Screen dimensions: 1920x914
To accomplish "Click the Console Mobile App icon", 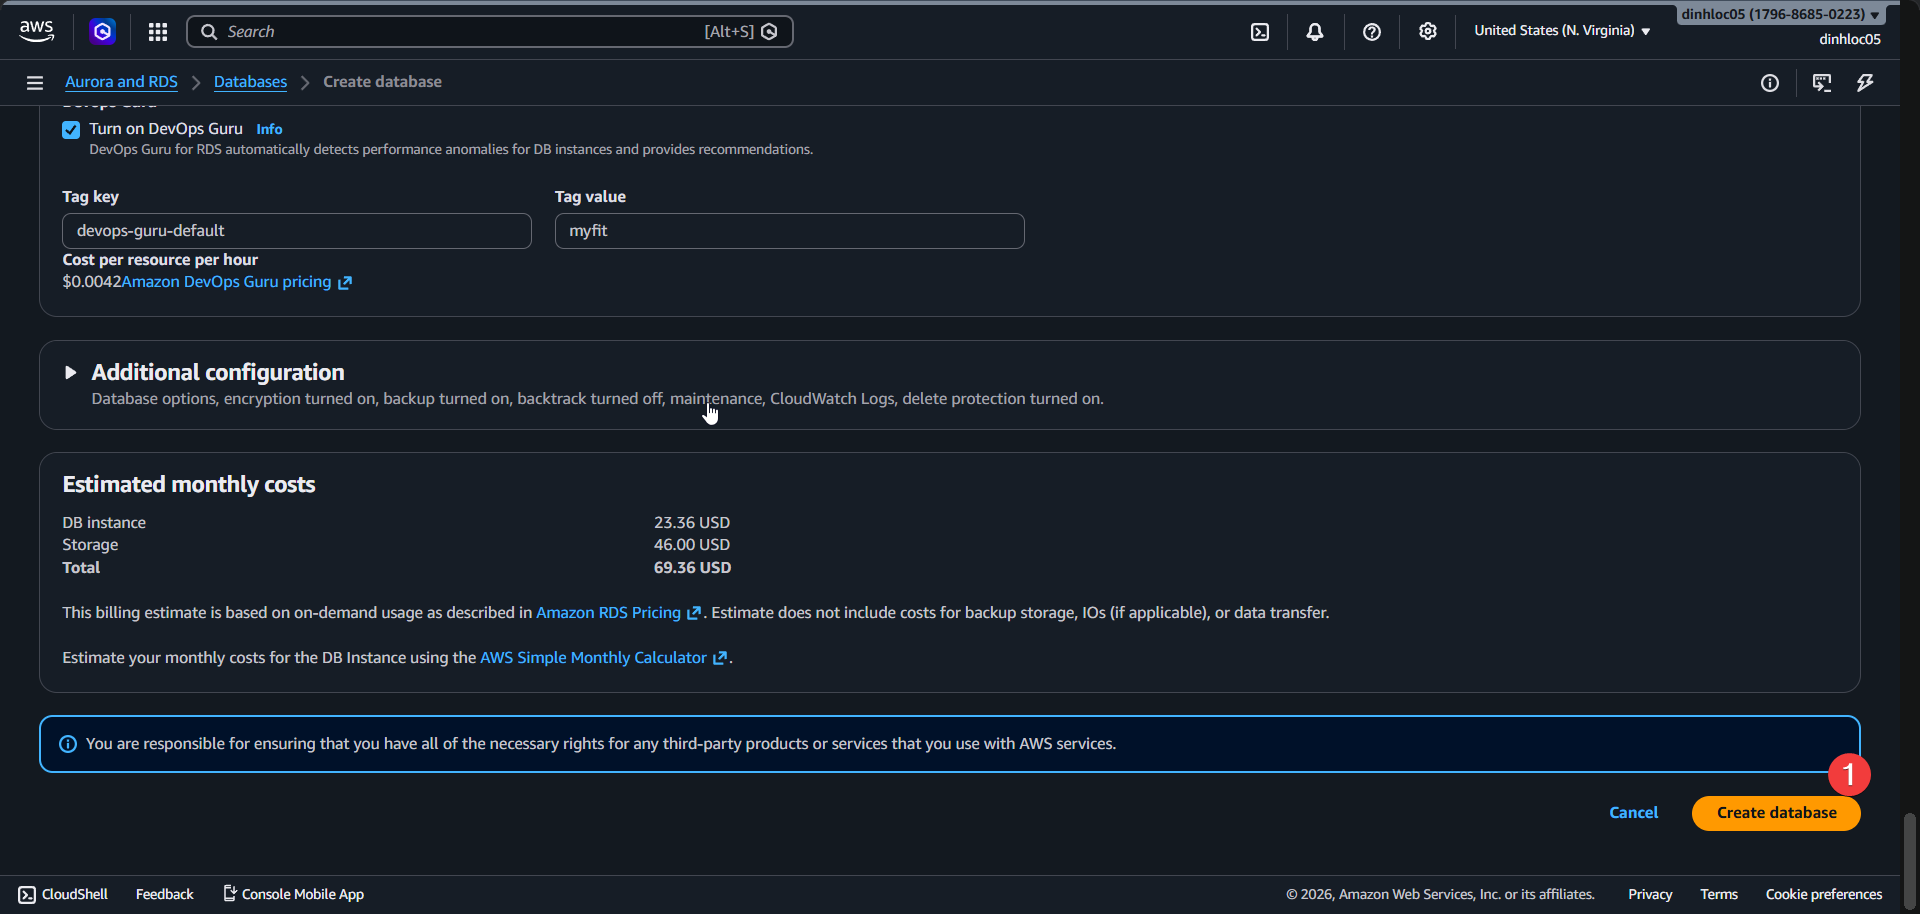I will pyautogui.click(x=229, y=894).
